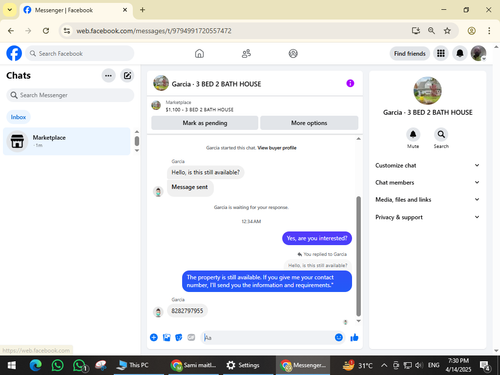Viewport: 500px width, 375px height.
Task: Bookmark this page with star icon
Action: [x=447, y=31]
